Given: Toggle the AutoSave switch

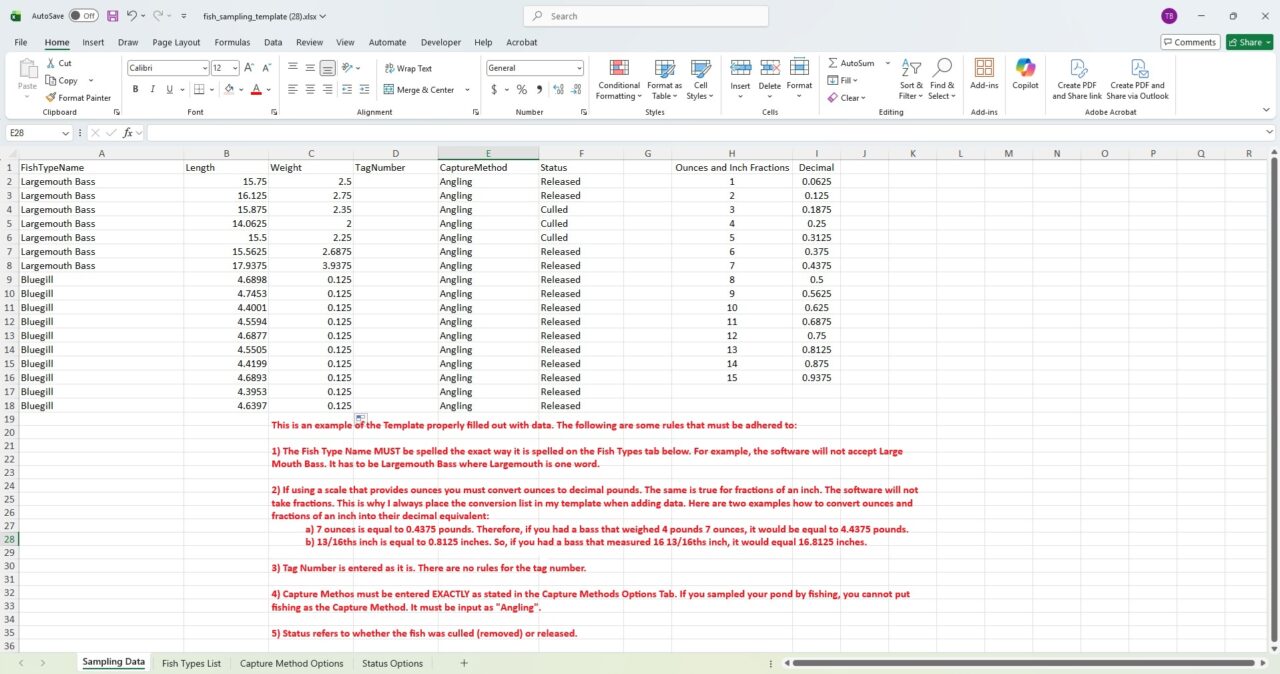Looking at the screenshot, I should coord(83,16).
